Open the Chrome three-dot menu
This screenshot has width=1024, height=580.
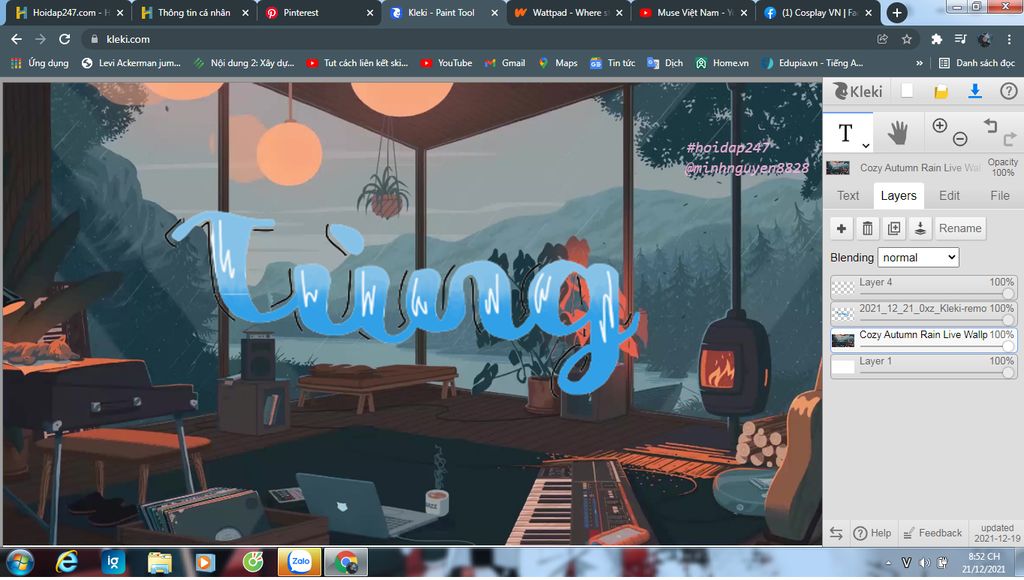[1009, 39]
